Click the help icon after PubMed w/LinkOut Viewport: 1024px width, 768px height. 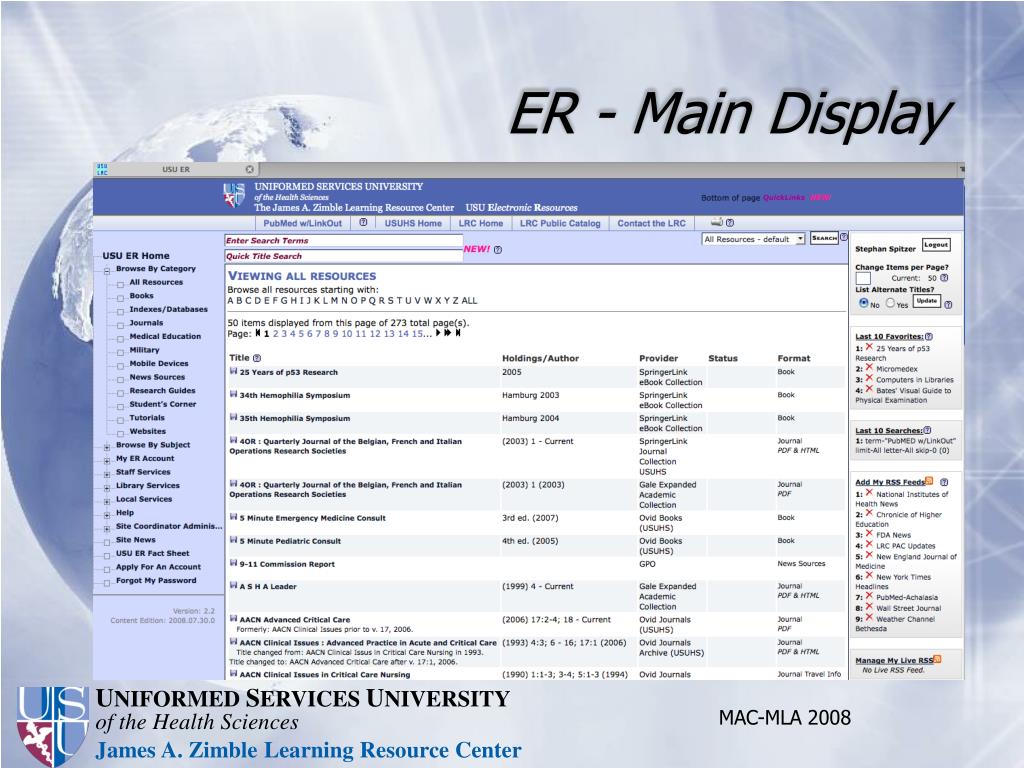pos(363,223)
